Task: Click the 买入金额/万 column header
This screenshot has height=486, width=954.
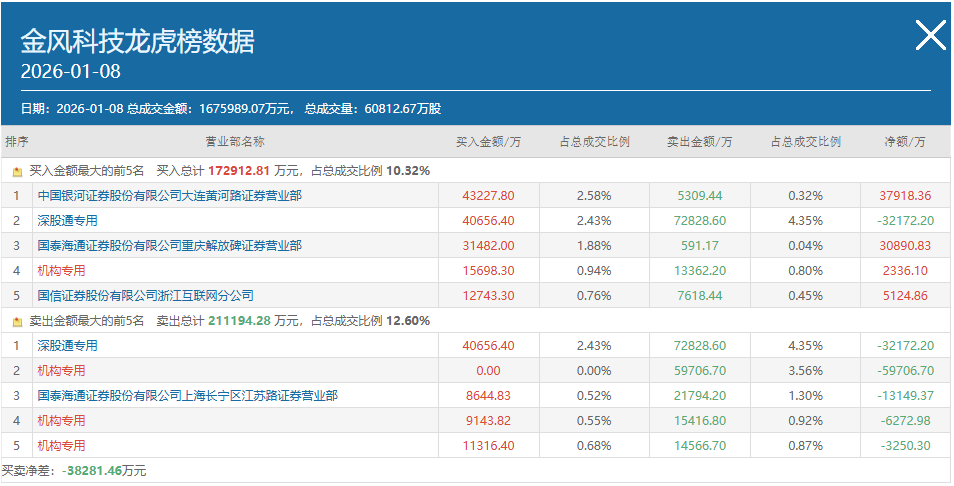Action: 489,142
